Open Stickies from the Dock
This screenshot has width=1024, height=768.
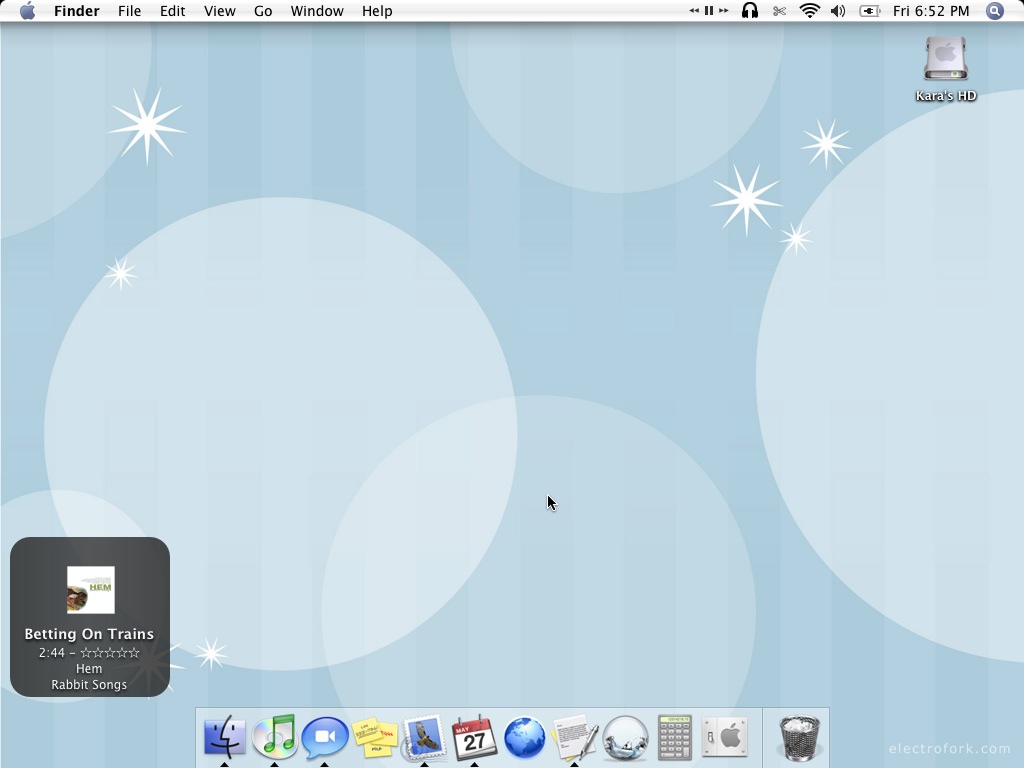pos(375,738)
